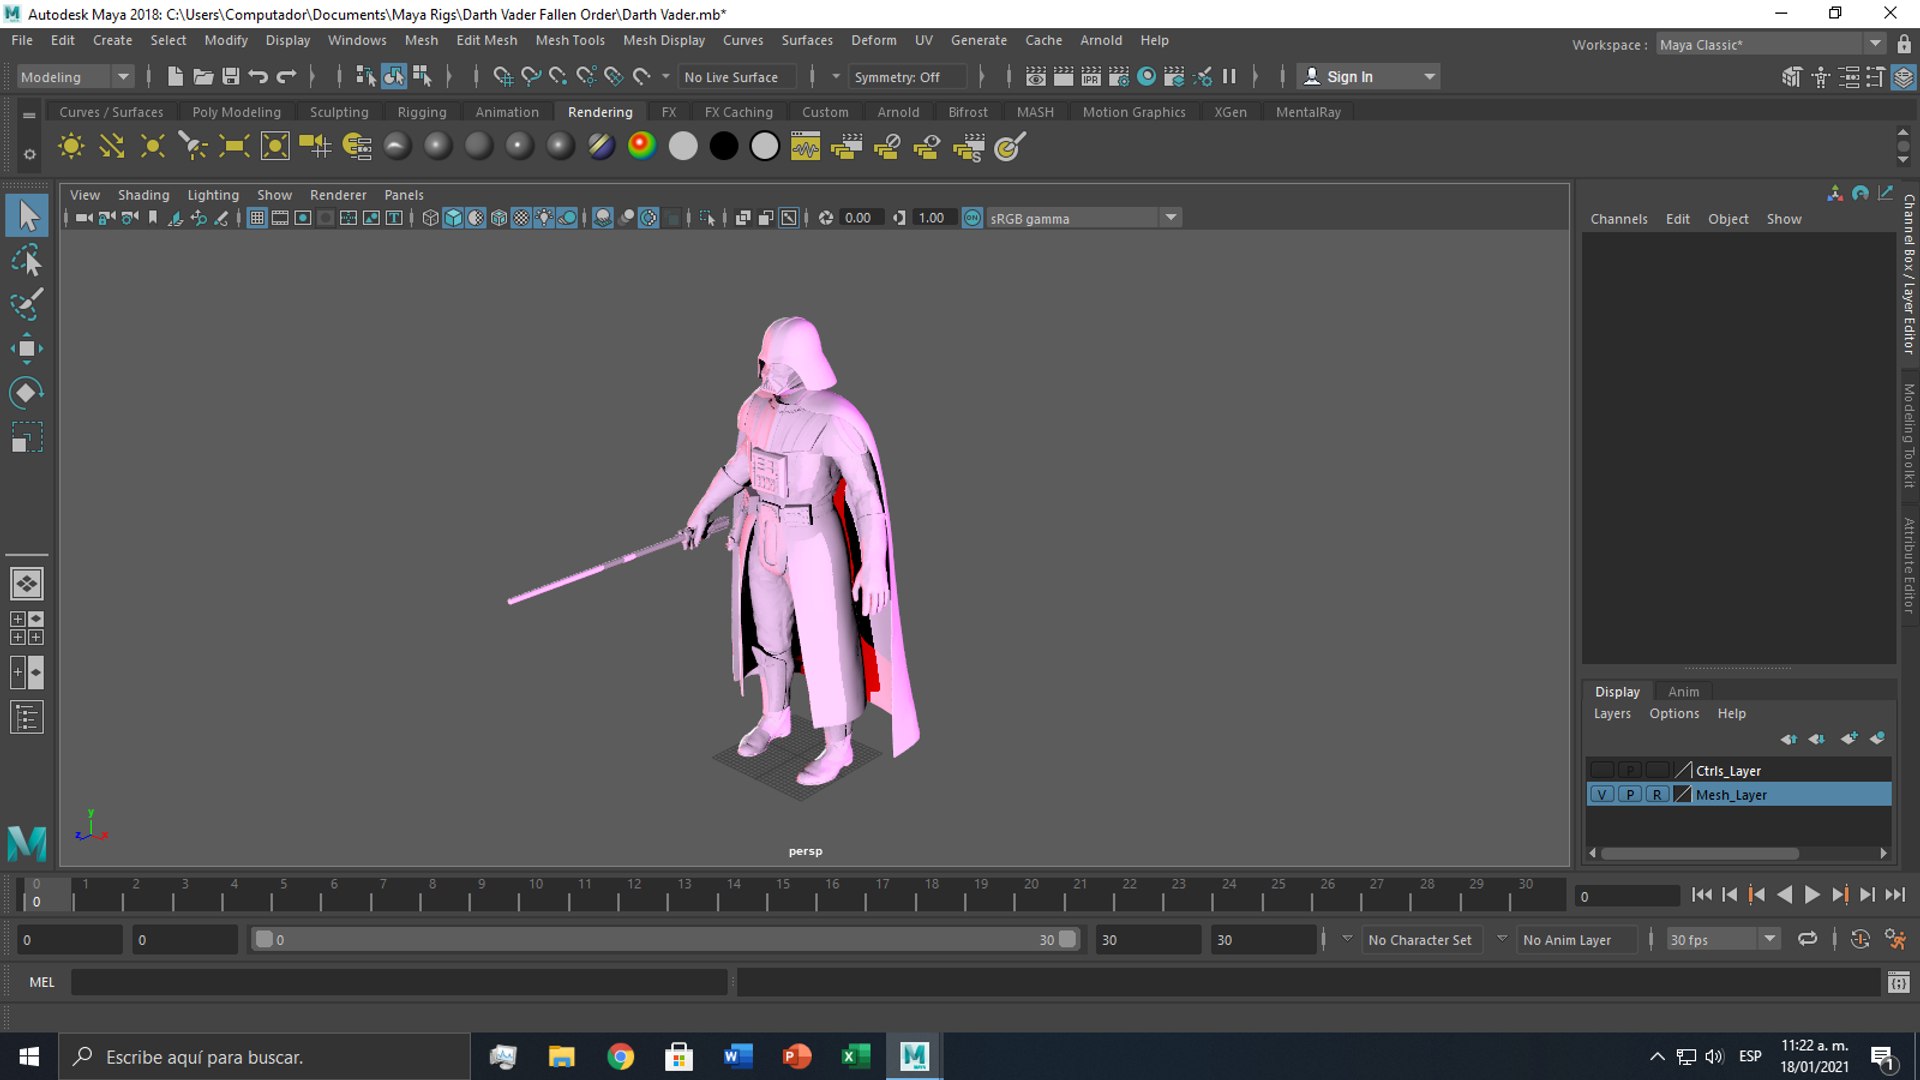Save the current scene
This screenshot has height=1080, width=1920.
tap(230, 77)
